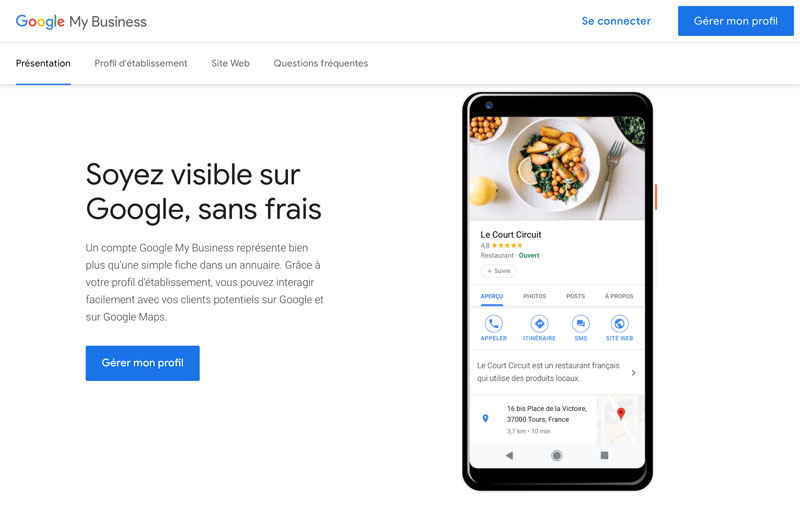Click the Google My Business logo
This screenshot has height=532, width=800.
coord(81,21)
